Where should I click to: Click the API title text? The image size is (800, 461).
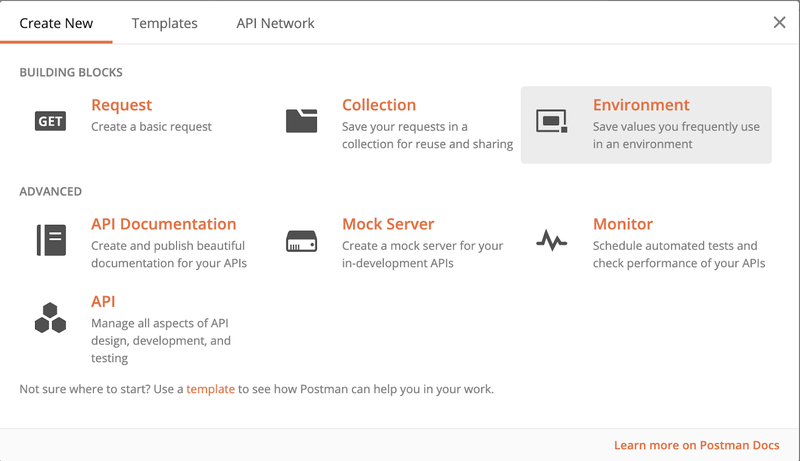(103, 301)
